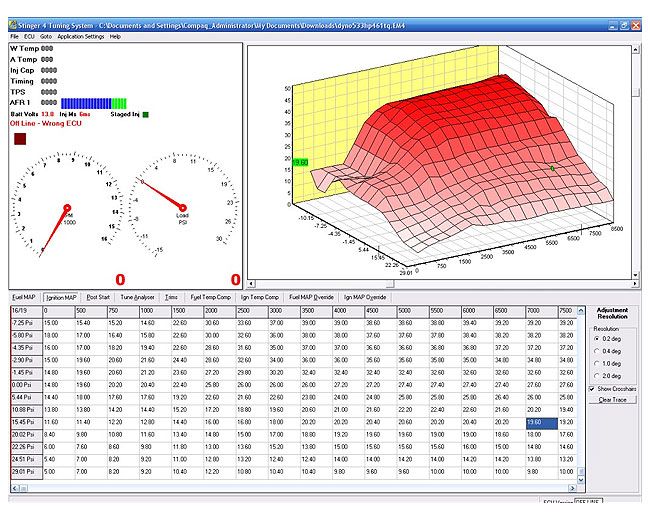Image resolution: width=650 pixels, height=520 pixels.
Task: Click the table scroll down arrow
Action: (x=581, y=480)
